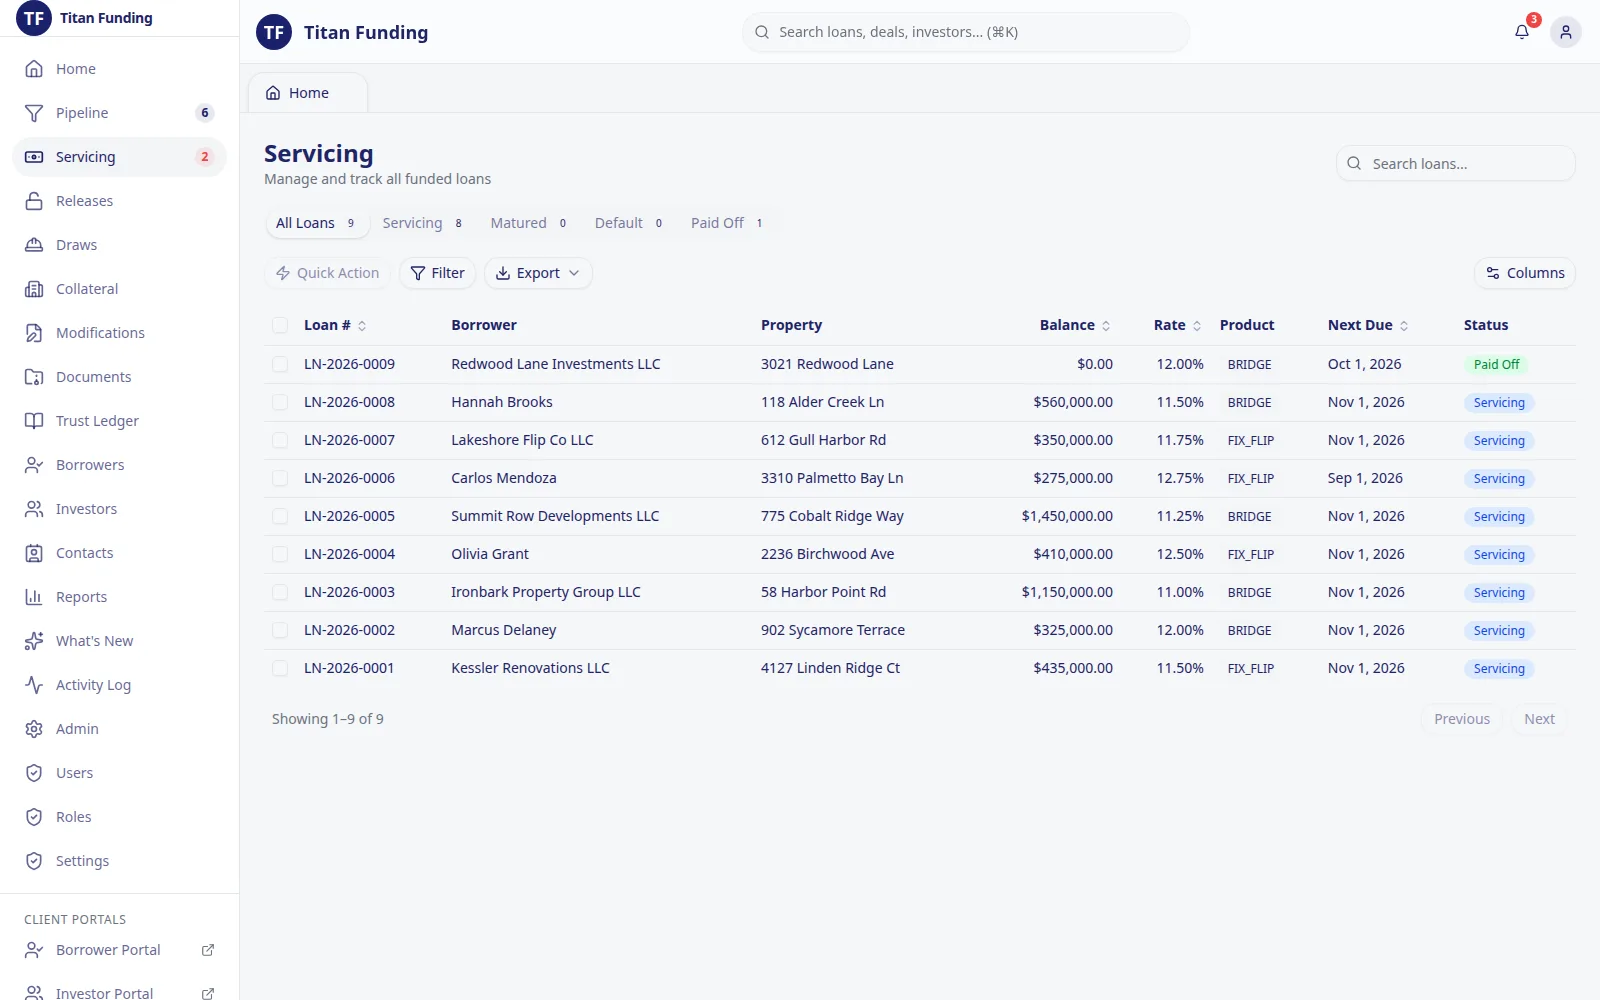Sort by Rate column

1177,325
